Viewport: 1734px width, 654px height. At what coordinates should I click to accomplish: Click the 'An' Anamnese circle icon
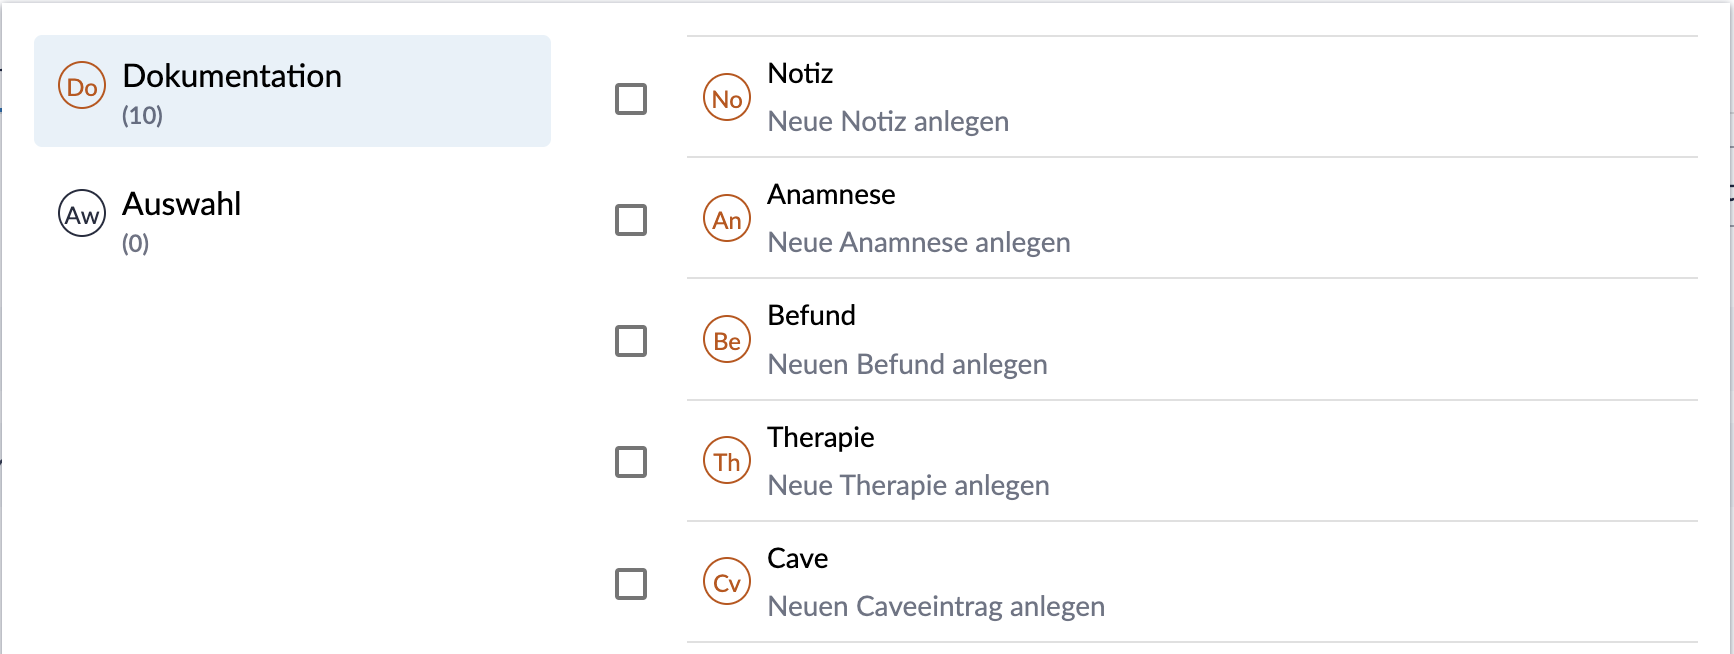(x=727, y=219)
